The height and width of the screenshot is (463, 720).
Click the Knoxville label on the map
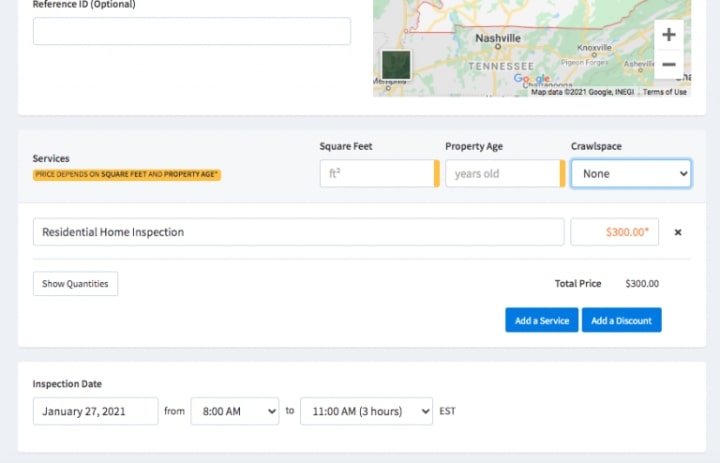(x=594, y=47)
